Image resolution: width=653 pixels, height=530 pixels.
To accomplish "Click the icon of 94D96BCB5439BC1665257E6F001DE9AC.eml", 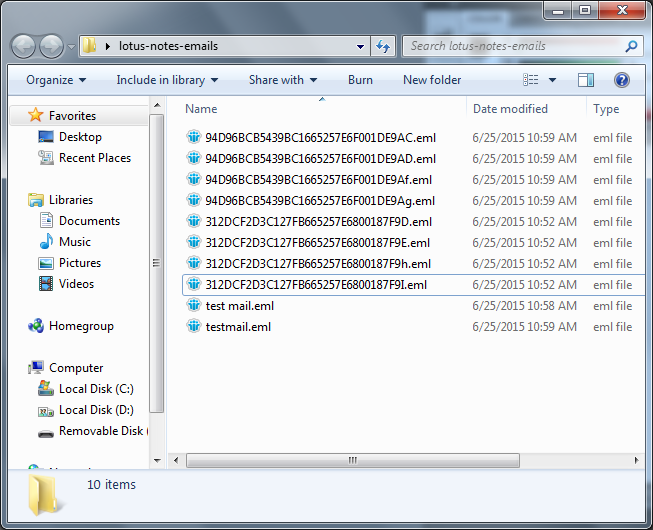I will click(x=193, y=137).
